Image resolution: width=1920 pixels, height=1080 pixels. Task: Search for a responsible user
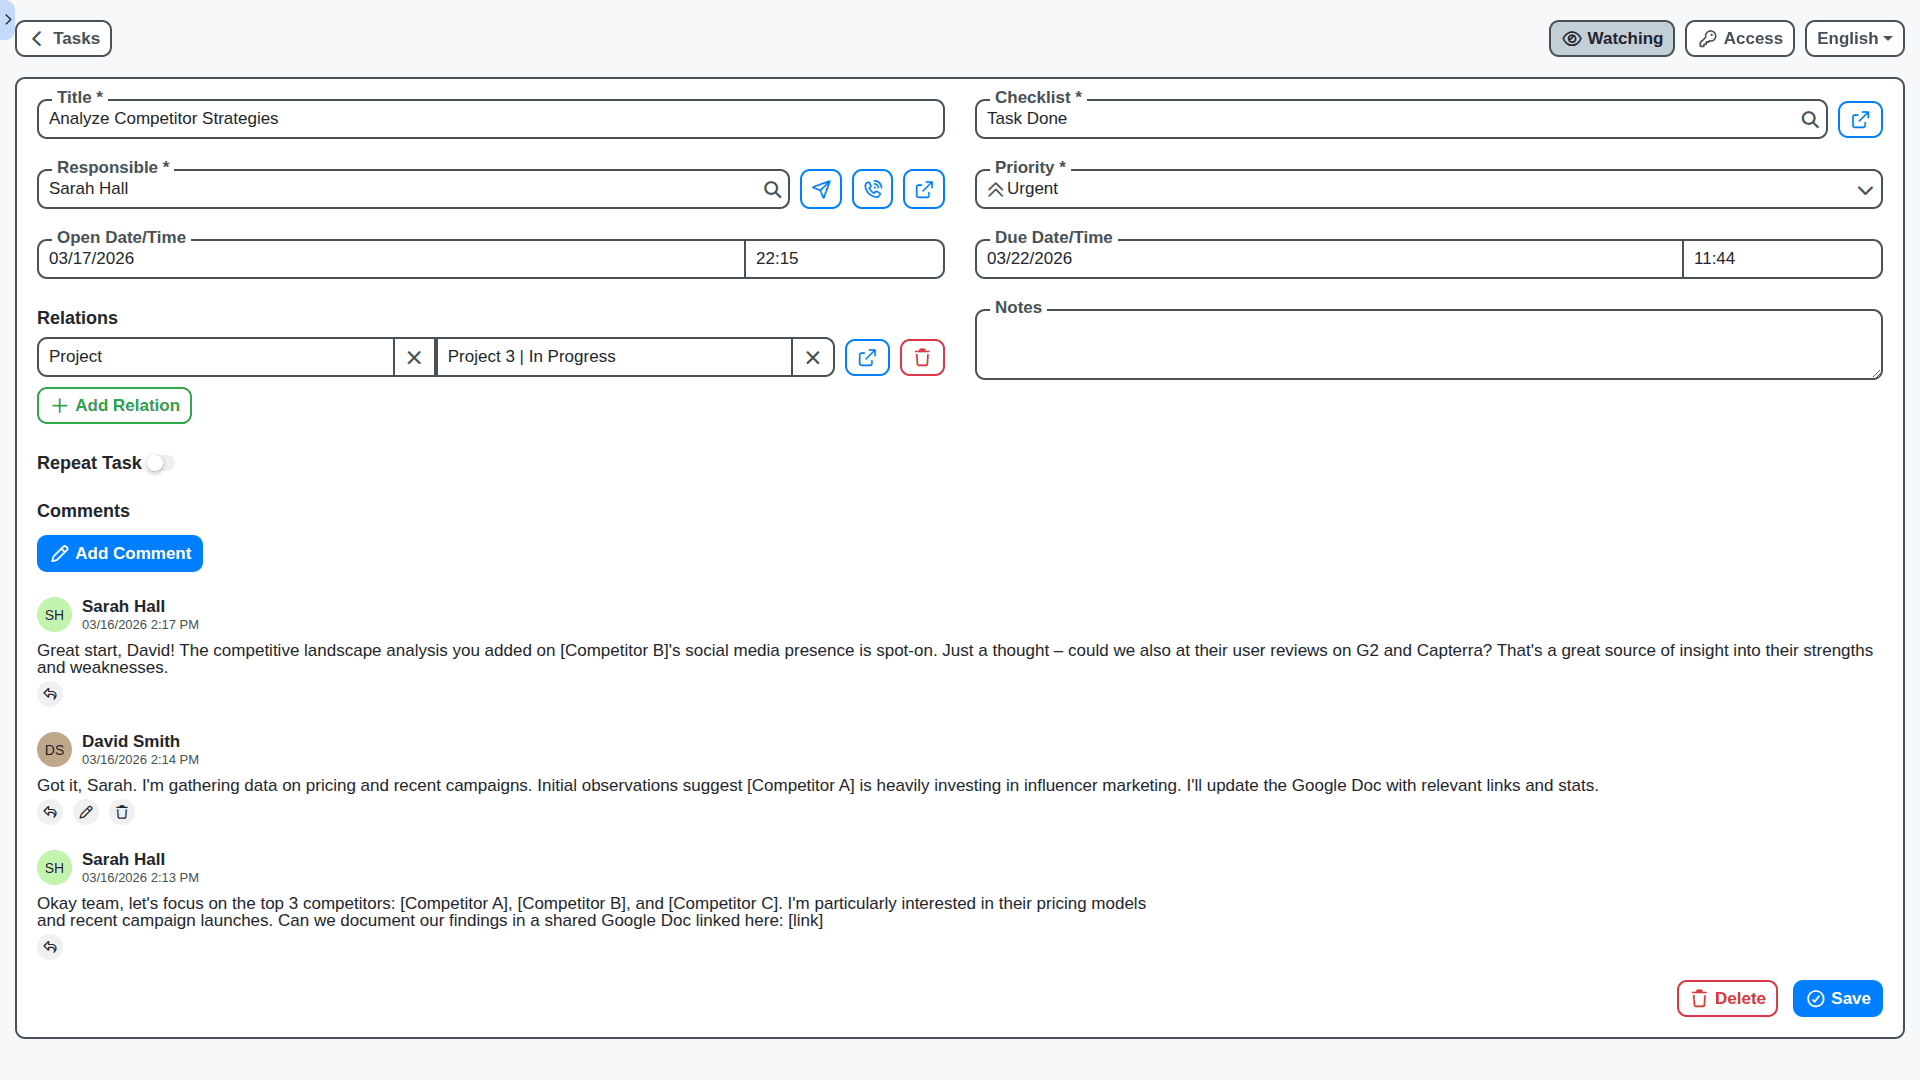pyautogui.click(x=772, y=189)
